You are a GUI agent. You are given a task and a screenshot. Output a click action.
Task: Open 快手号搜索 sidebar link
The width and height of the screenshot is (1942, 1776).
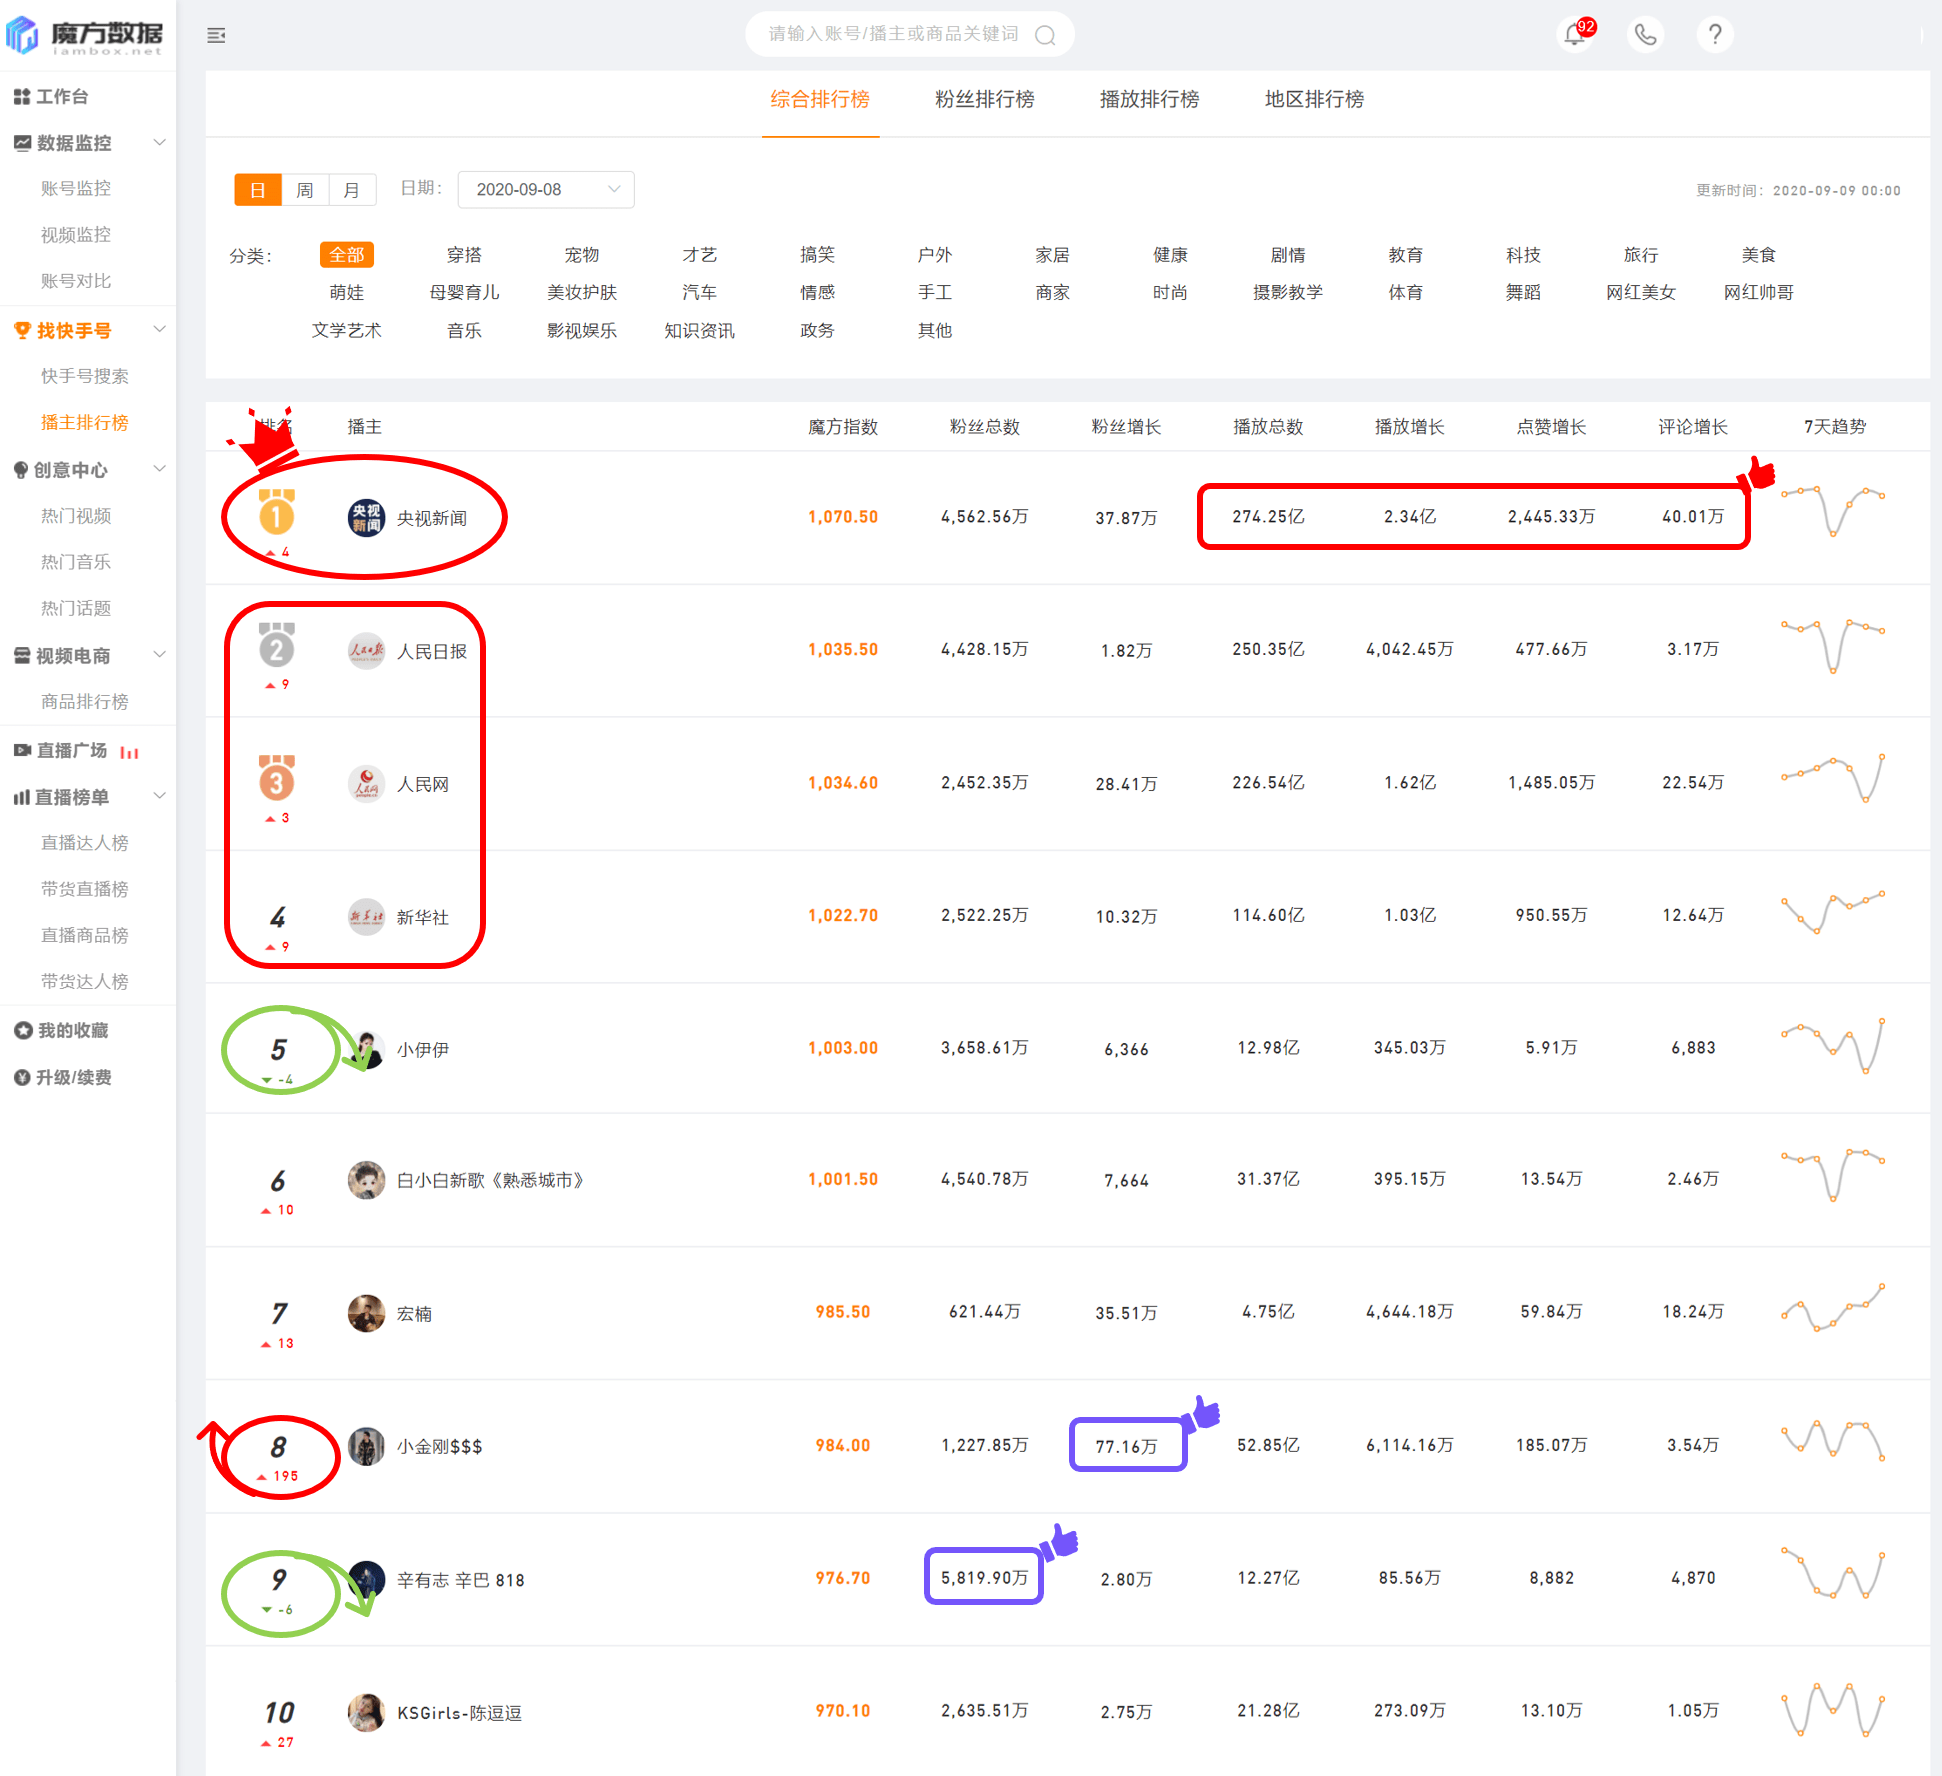tap(85, 376)
